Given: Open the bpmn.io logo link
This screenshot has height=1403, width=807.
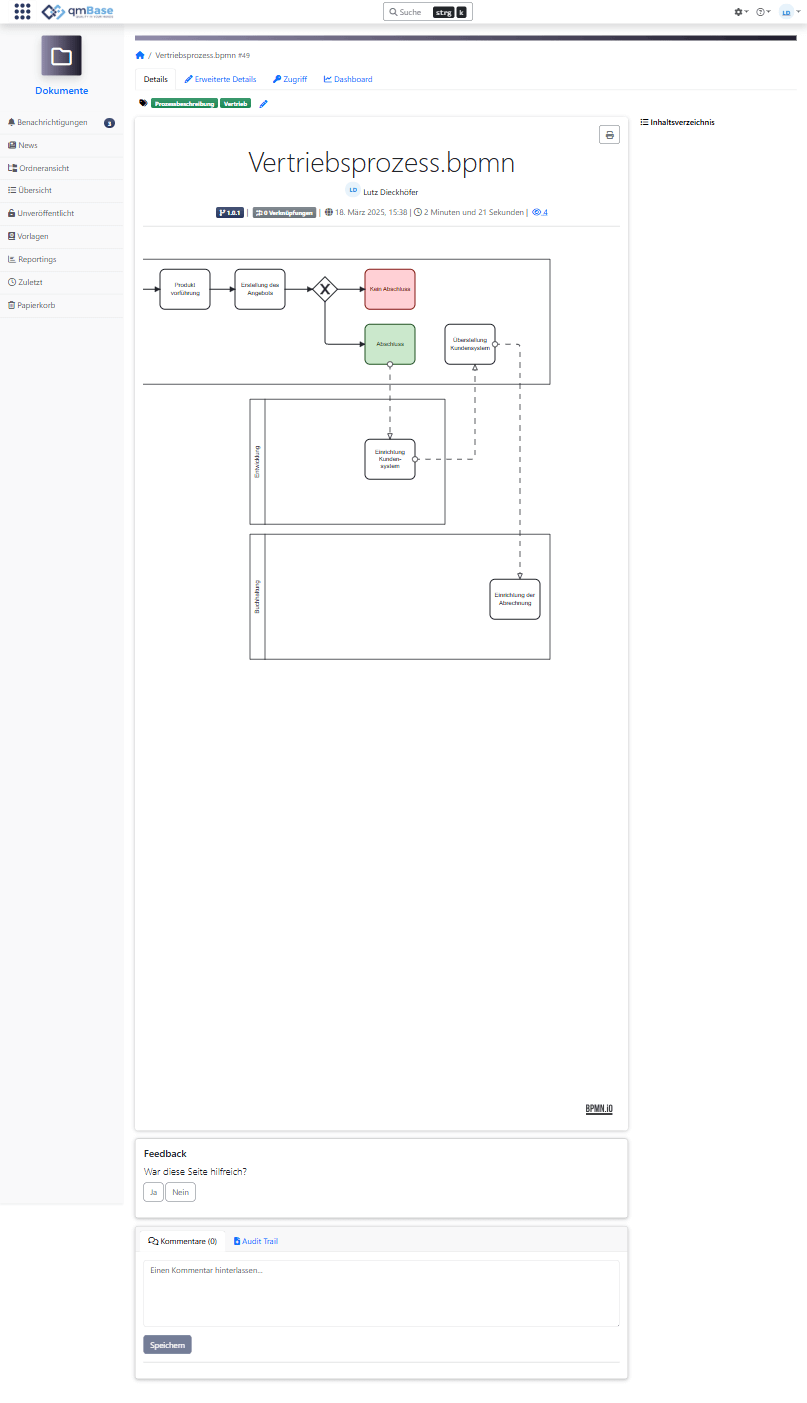Looking at the screenshot, I should pos(599,1109).
